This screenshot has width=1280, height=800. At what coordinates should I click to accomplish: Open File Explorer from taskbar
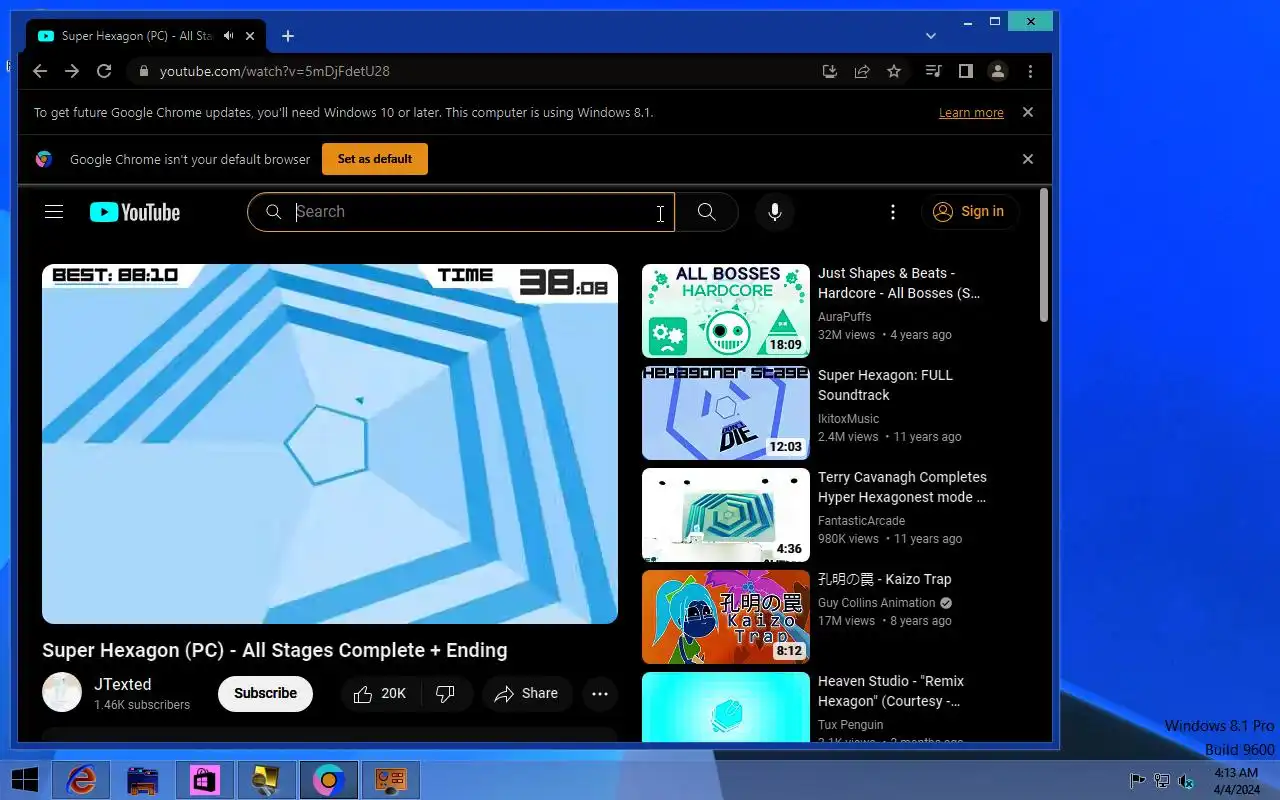[143, 780]
